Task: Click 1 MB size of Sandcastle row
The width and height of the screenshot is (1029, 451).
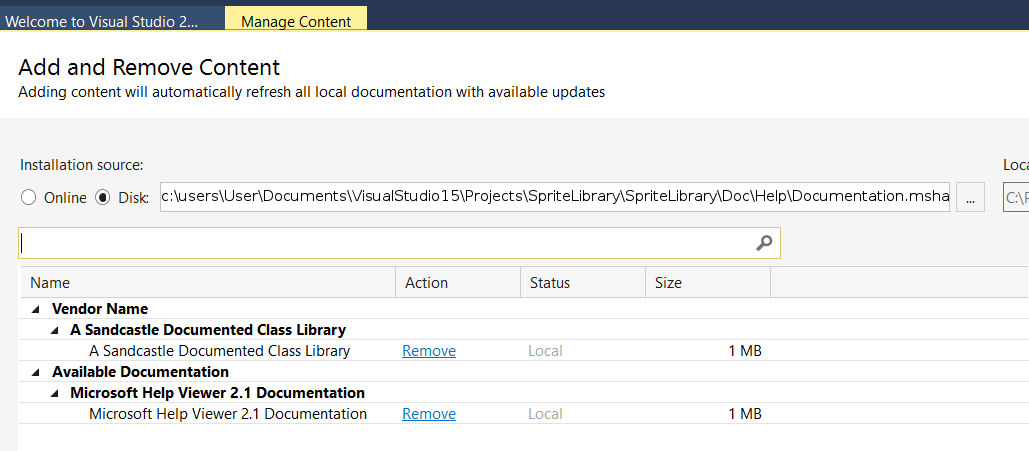Action: [x=745, y=351]
